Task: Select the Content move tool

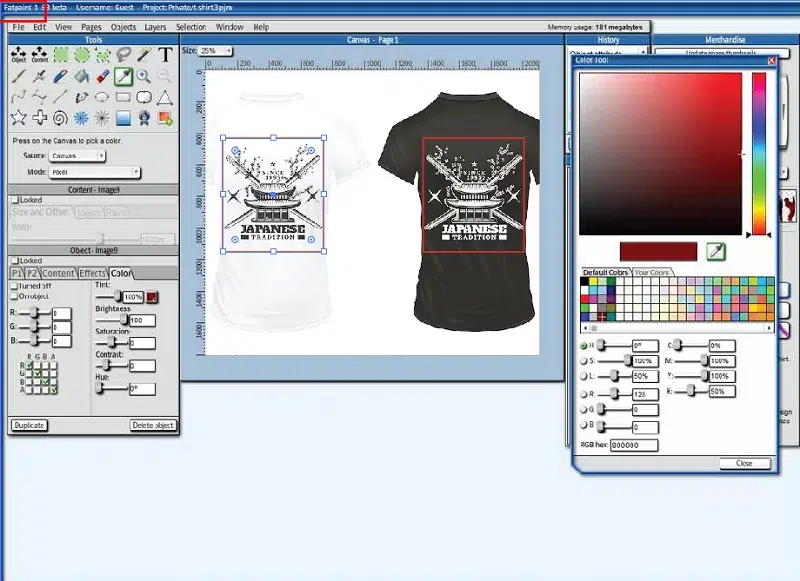Action: pyautogui.click(x=39, y=54)
